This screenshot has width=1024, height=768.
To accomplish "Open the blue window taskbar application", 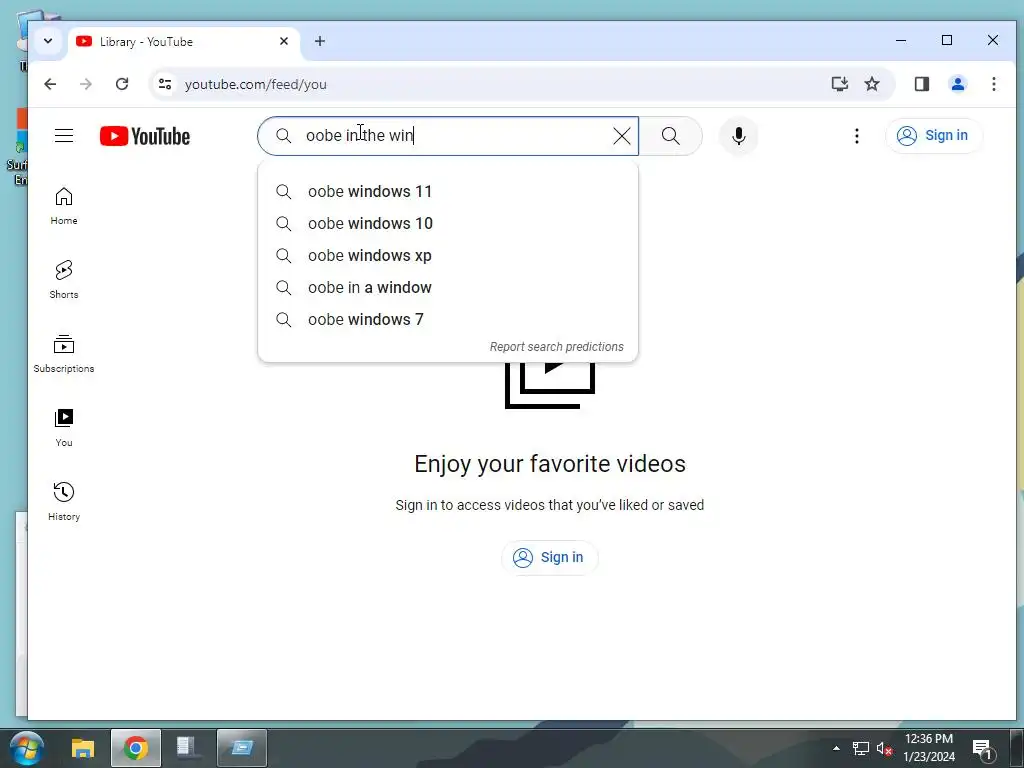I will click(242, 748).
